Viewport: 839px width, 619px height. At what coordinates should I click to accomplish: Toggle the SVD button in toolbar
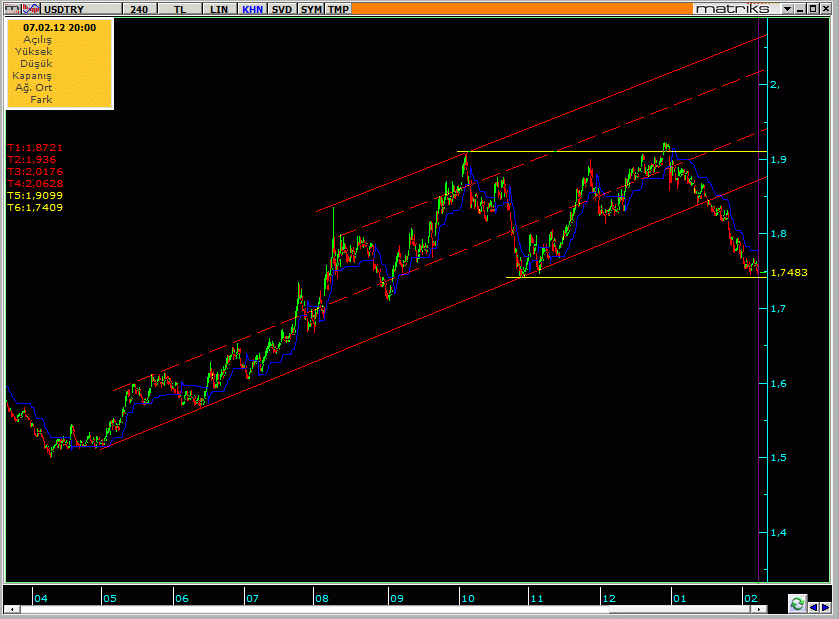point(283,9)
